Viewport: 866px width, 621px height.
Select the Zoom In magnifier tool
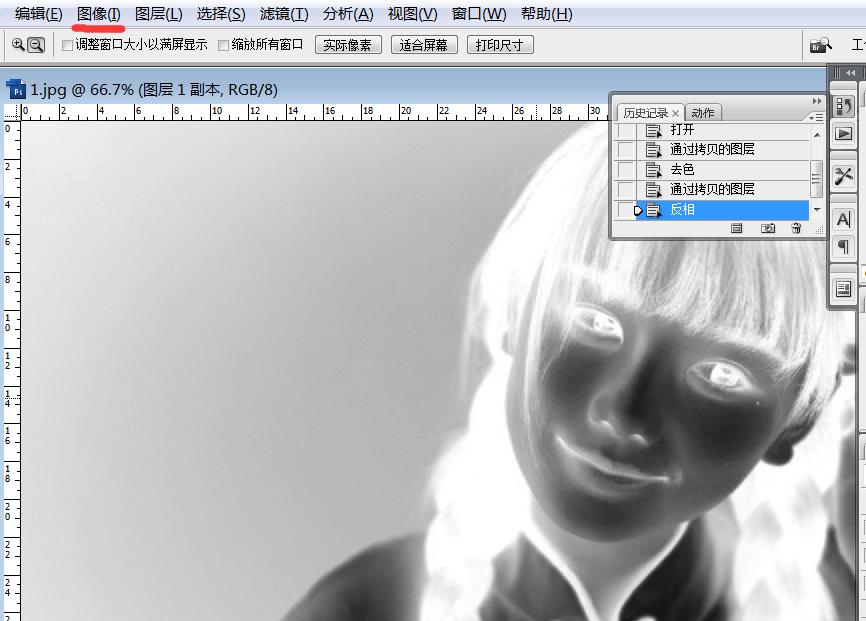click(18, 45)
